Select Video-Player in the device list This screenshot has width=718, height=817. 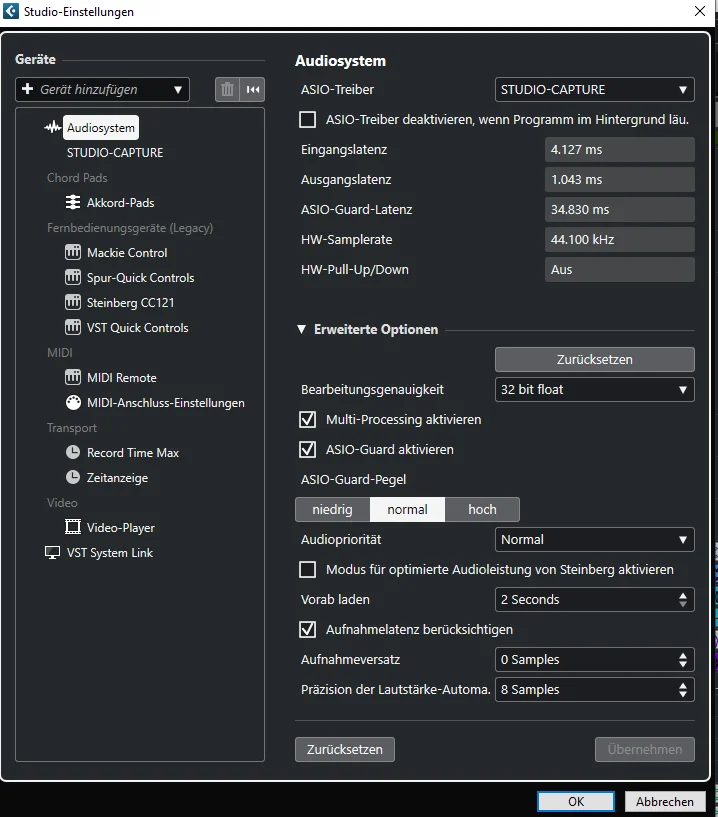(121, 528)
